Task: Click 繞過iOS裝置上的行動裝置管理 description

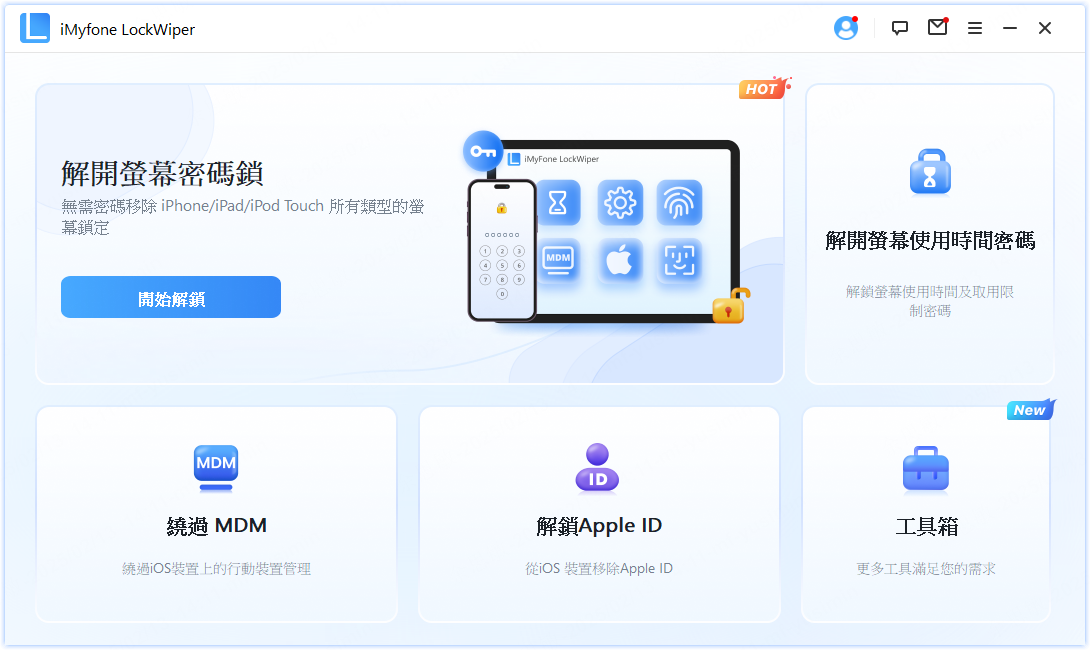Action: [x=216, y=569]
